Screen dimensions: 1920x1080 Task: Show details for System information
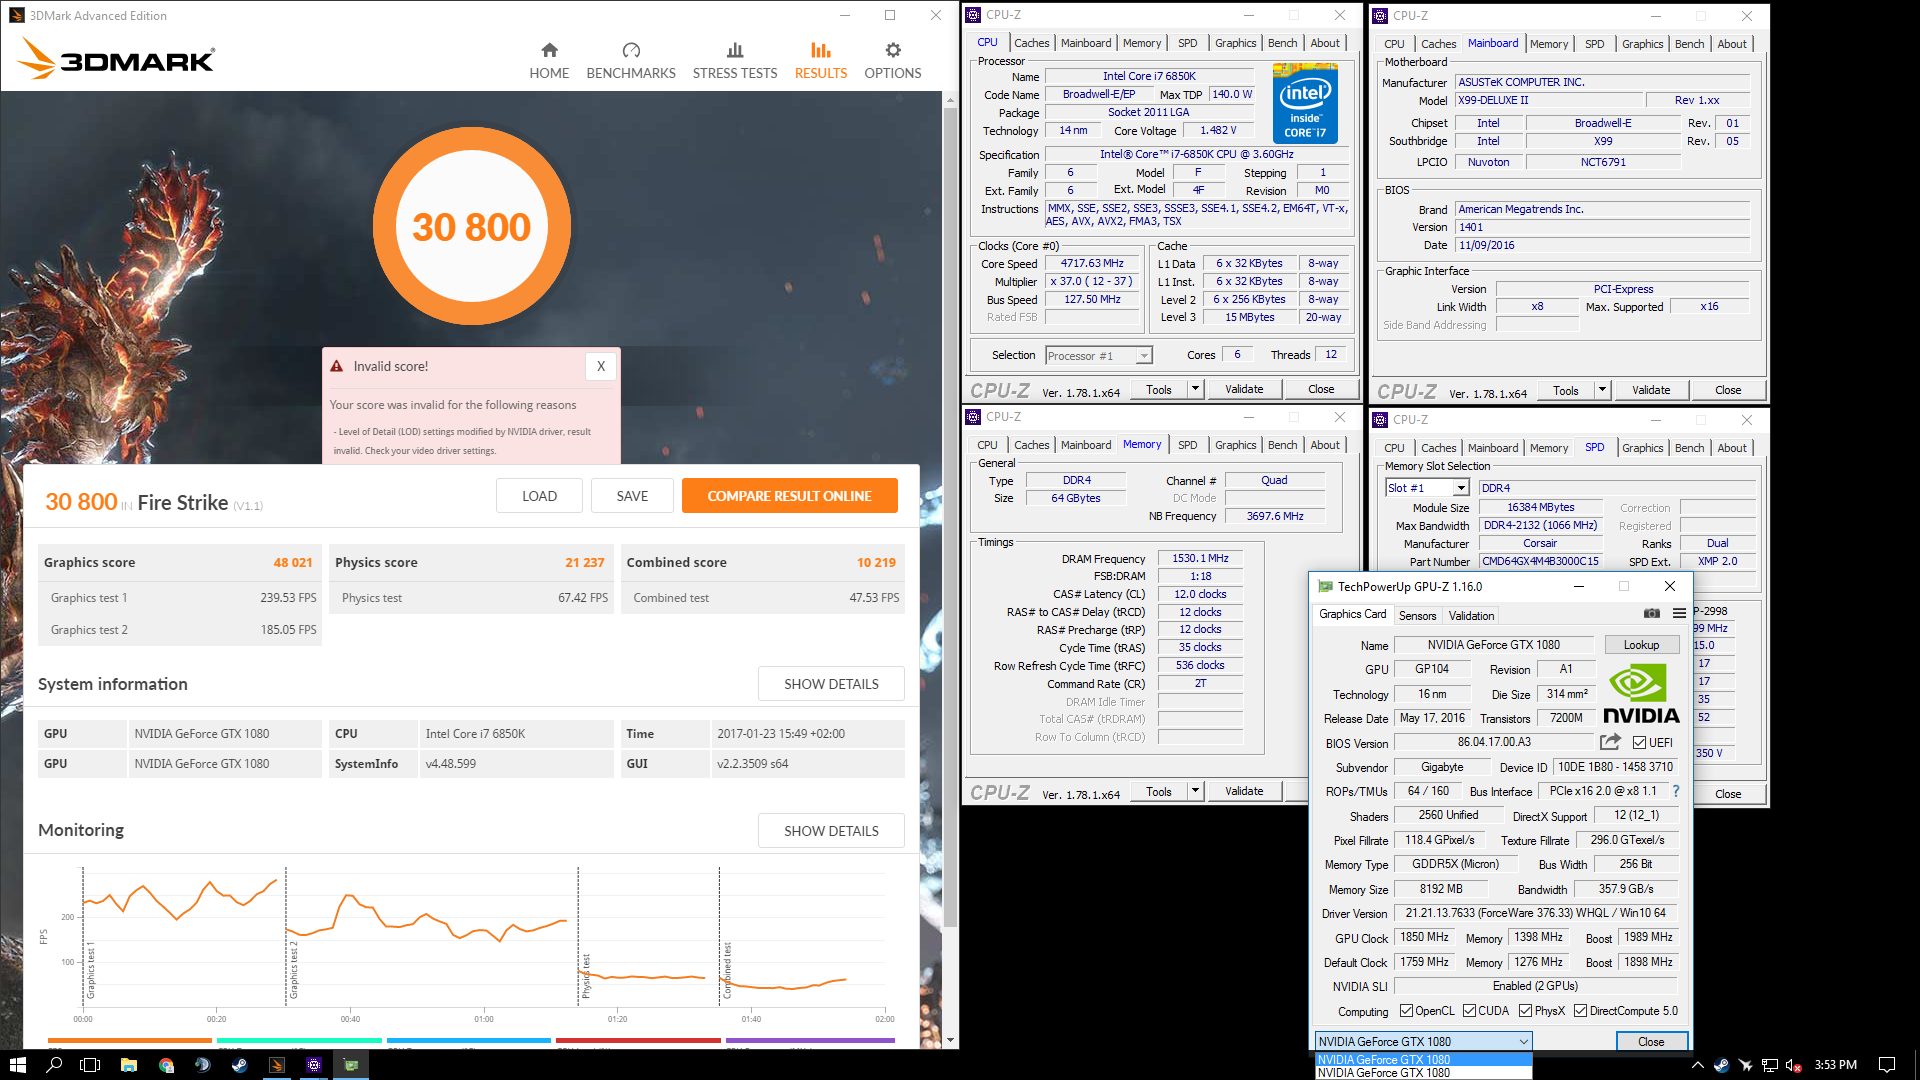pyautogui.click(x=831, y=684)
